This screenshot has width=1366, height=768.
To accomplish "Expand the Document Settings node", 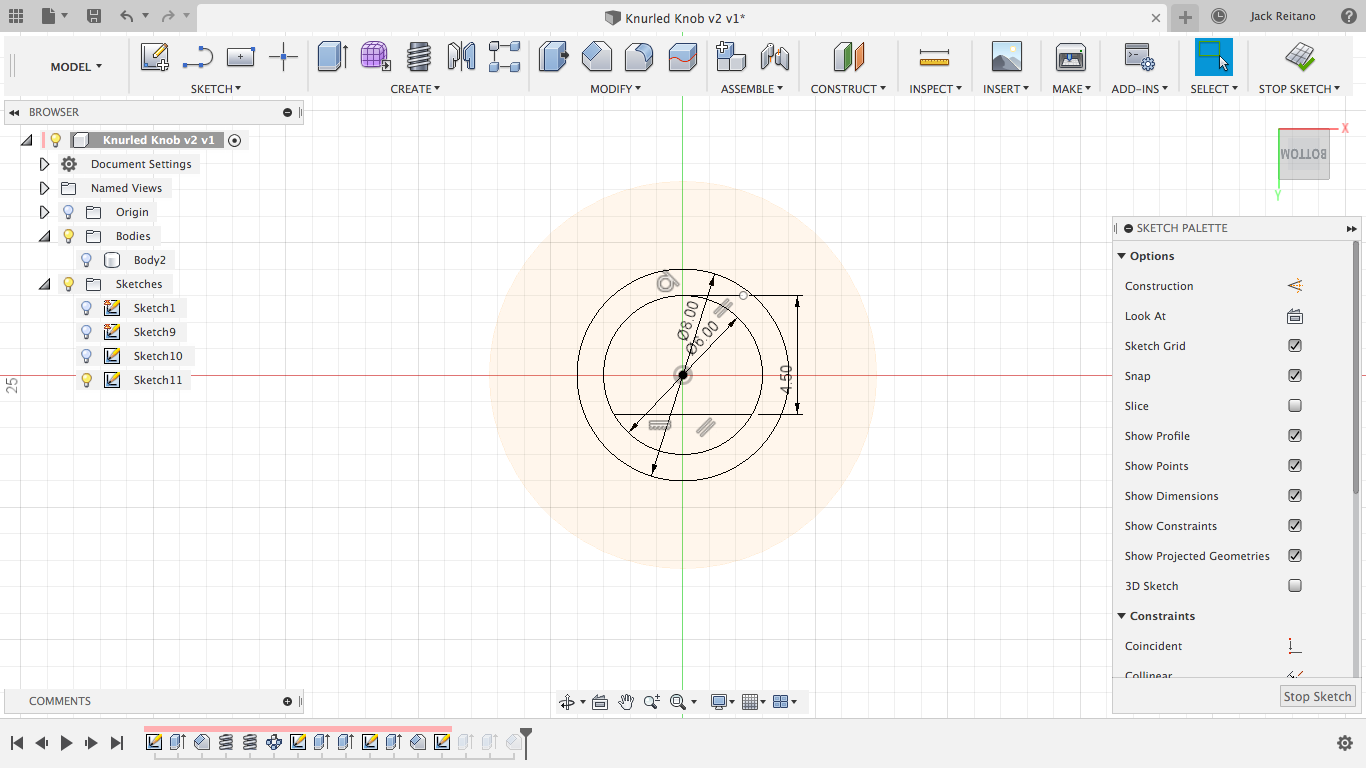I will 44,164.
